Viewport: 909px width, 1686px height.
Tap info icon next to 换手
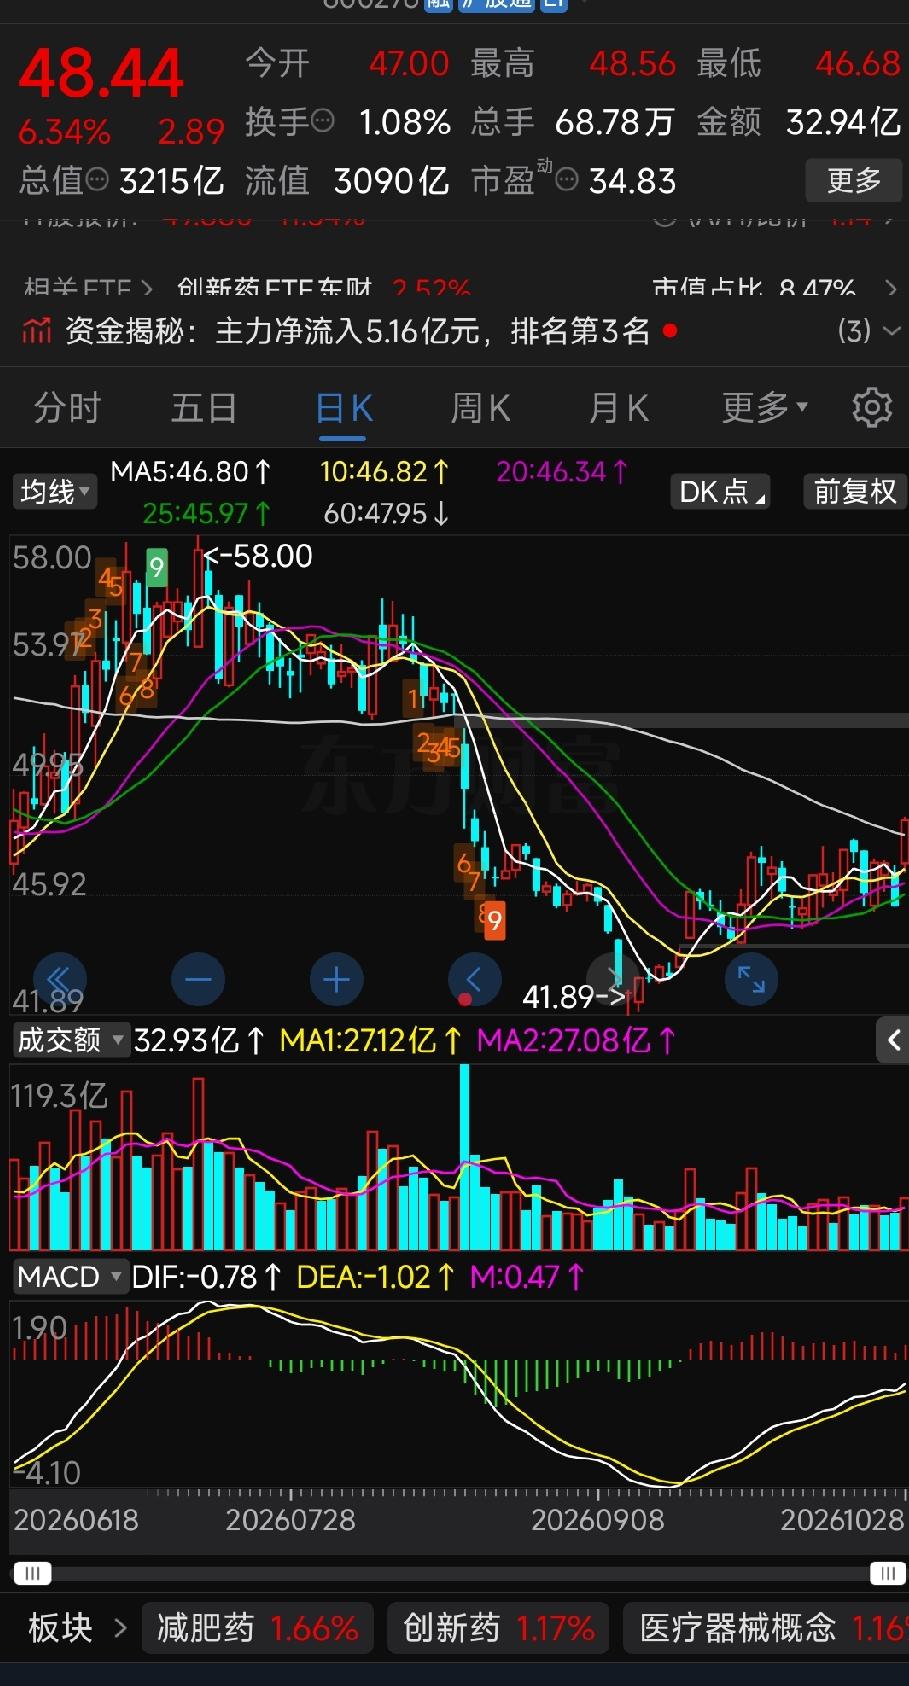click(x=323, y=122)
